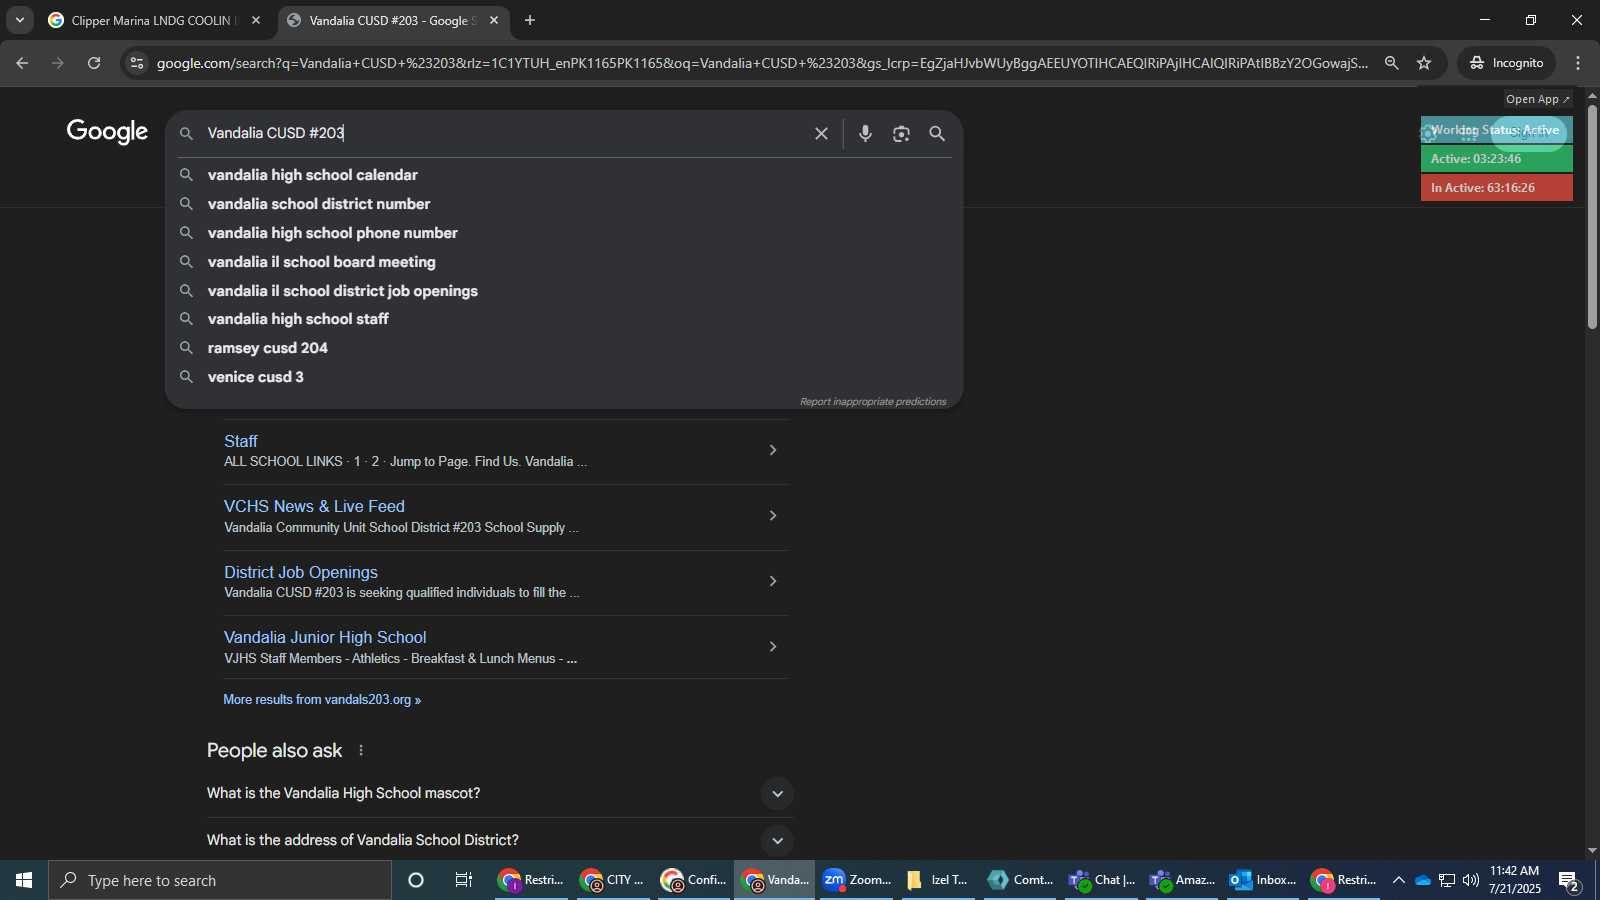Open a new browser tab
The height and width of the screenshot is (900, 1600).
coord(530,20)
